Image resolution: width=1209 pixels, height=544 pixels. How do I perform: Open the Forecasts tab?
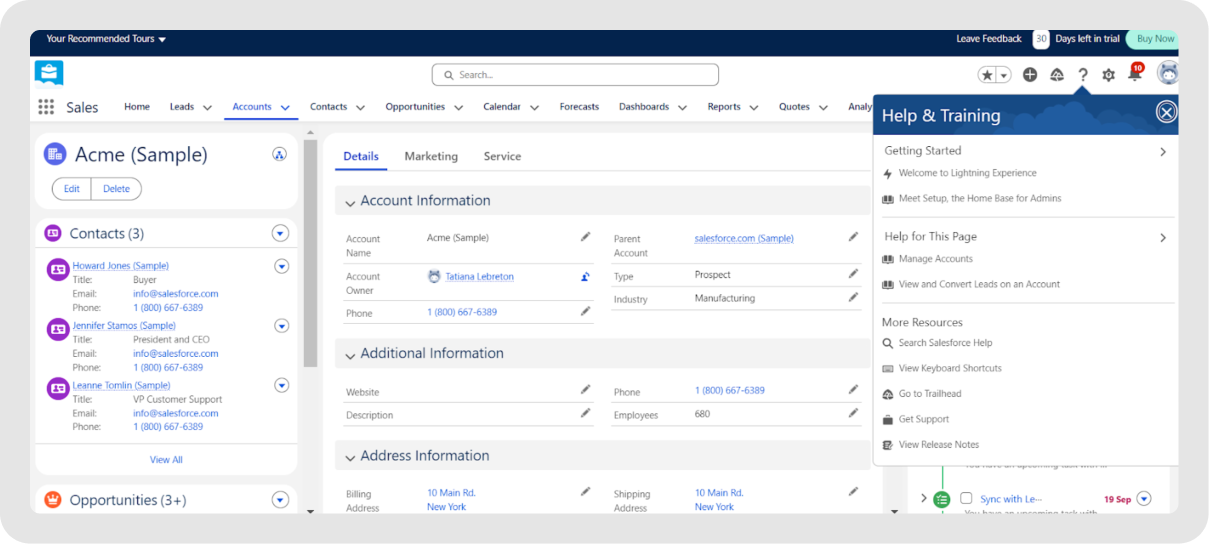coord(579,107)
